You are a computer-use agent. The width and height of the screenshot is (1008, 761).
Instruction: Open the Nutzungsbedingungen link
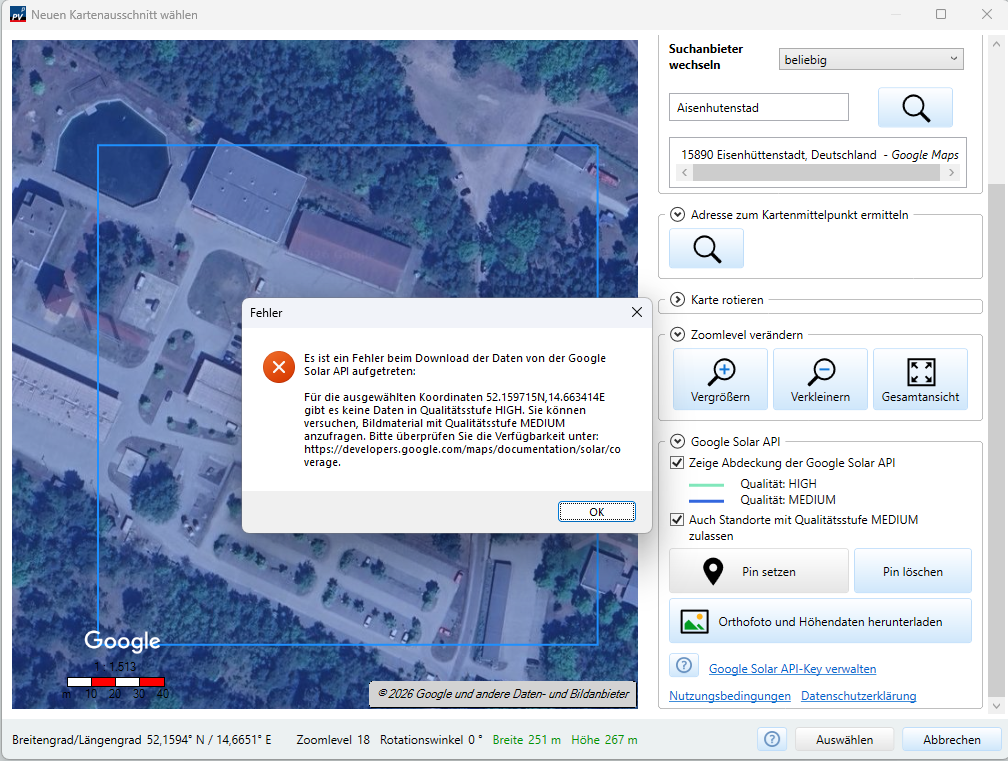(x=729, y=696)
